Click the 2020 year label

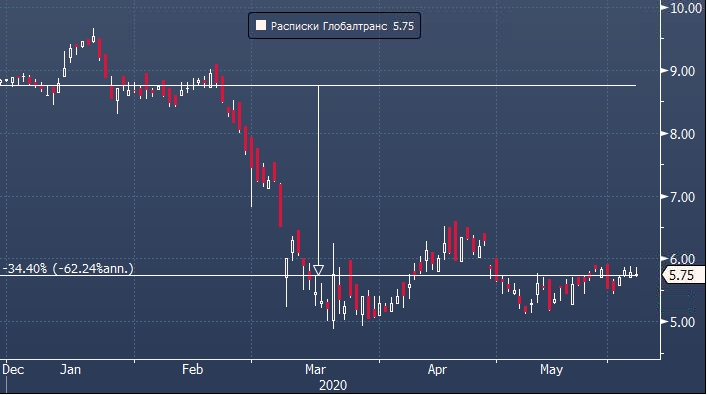click(x=333, y=386)
